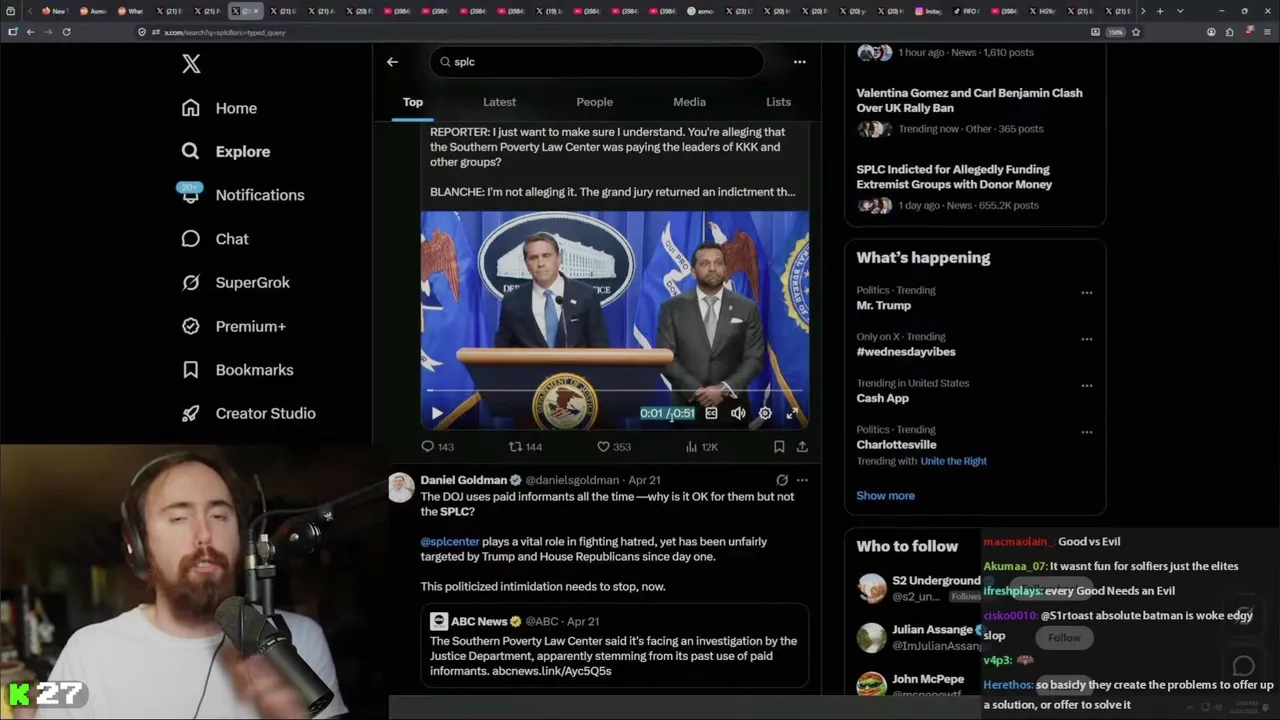
Task: Like the post with 353 likes
Action: click(614, 447)
